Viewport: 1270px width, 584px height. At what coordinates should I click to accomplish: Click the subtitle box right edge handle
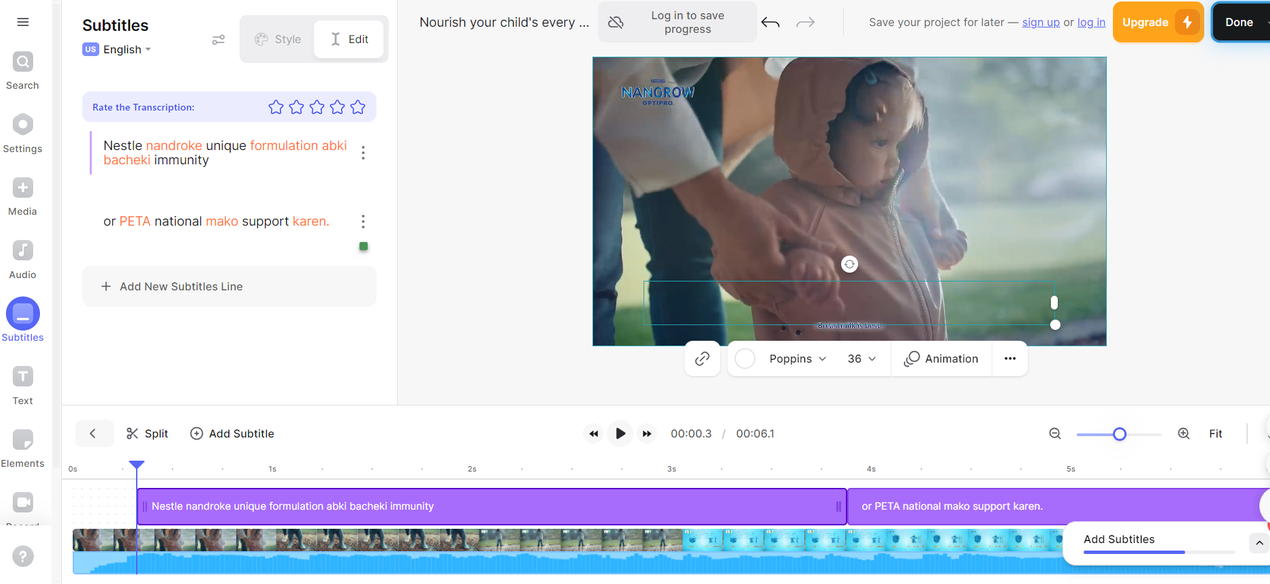click(1054, 302)
